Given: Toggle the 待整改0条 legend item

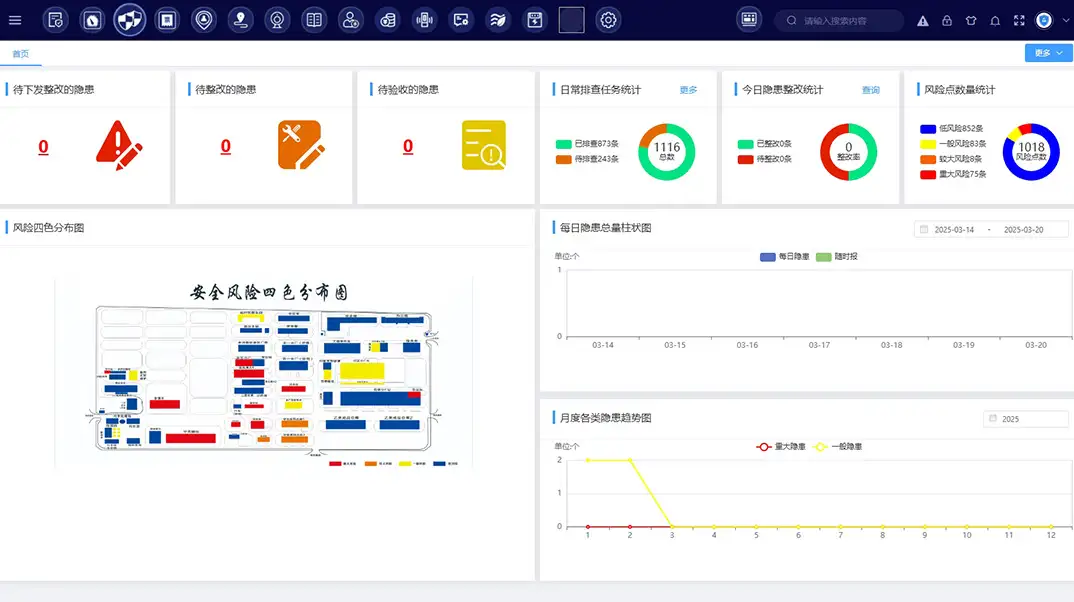Looking at the screenshot, I should [764, 159].
